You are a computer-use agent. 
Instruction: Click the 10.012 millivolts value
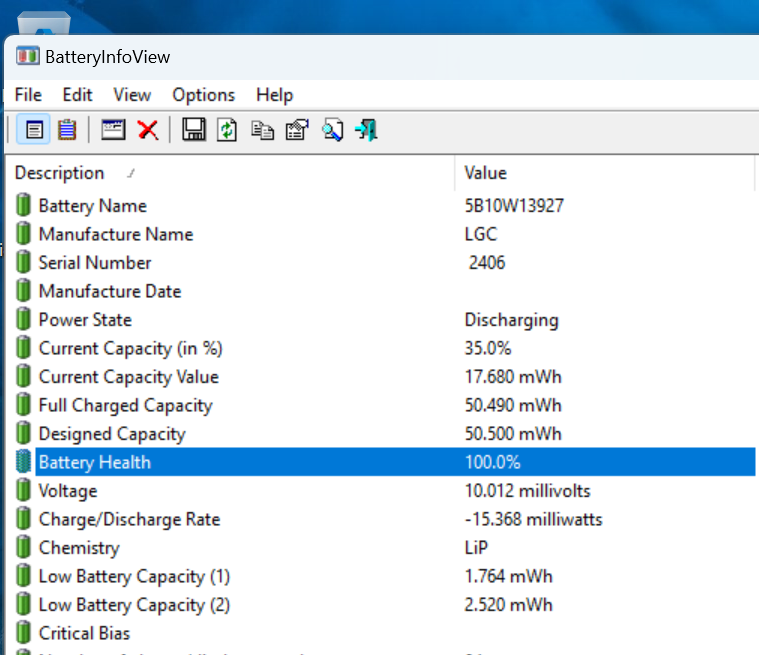[528, 490]
